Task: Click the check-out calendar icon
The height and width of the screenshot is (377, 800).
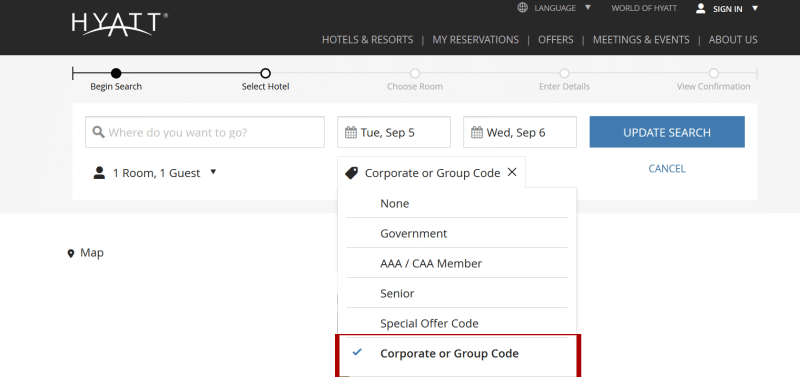Action: (x=477, y=133)
